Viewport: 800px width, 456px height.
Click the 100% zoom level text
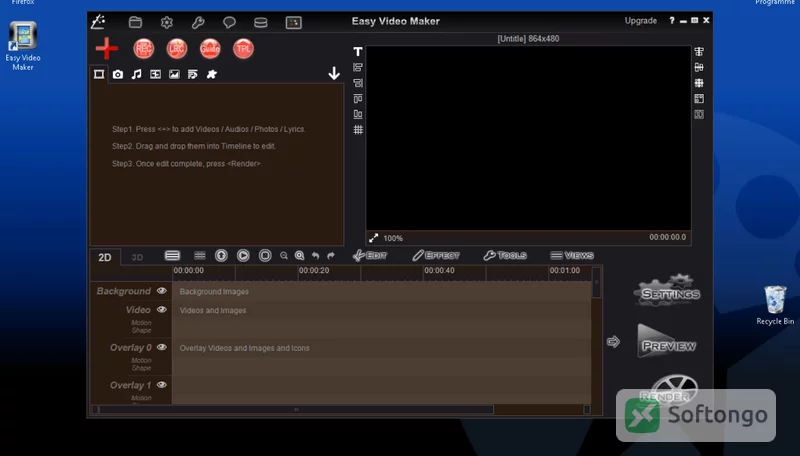pos(393,238)
